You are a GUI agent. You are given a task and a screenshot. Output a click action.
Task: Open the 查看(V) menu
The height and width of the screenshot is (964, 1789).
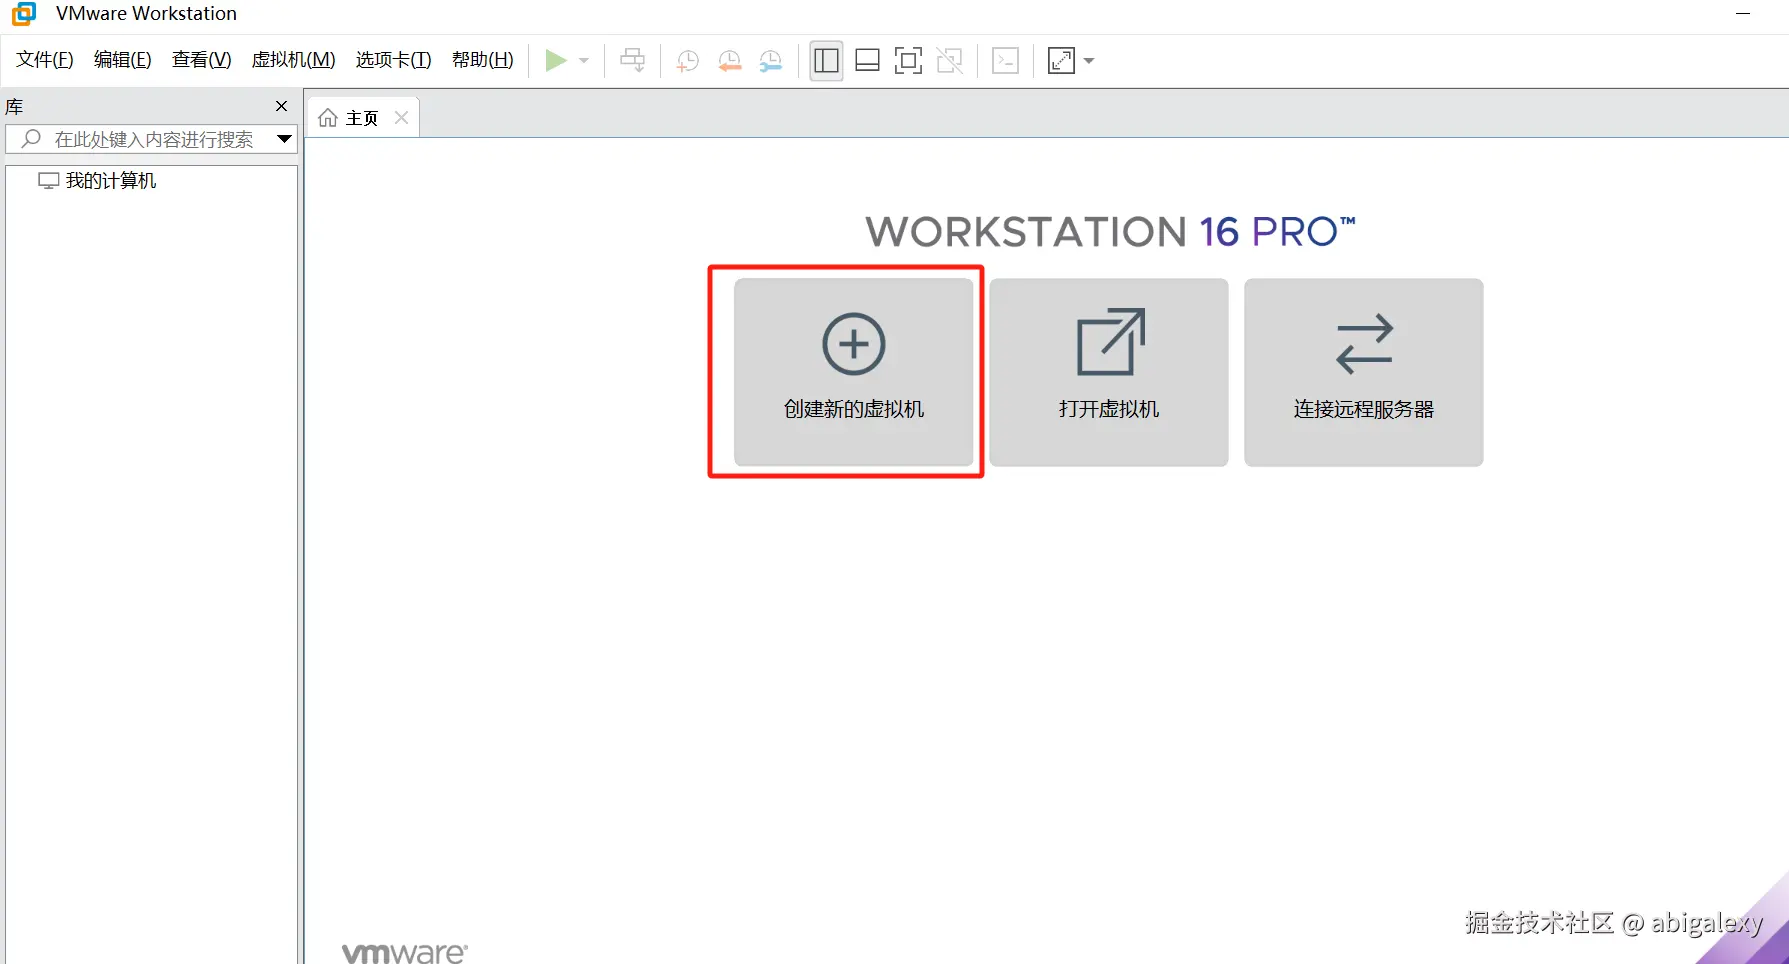(x=202, y=60)
